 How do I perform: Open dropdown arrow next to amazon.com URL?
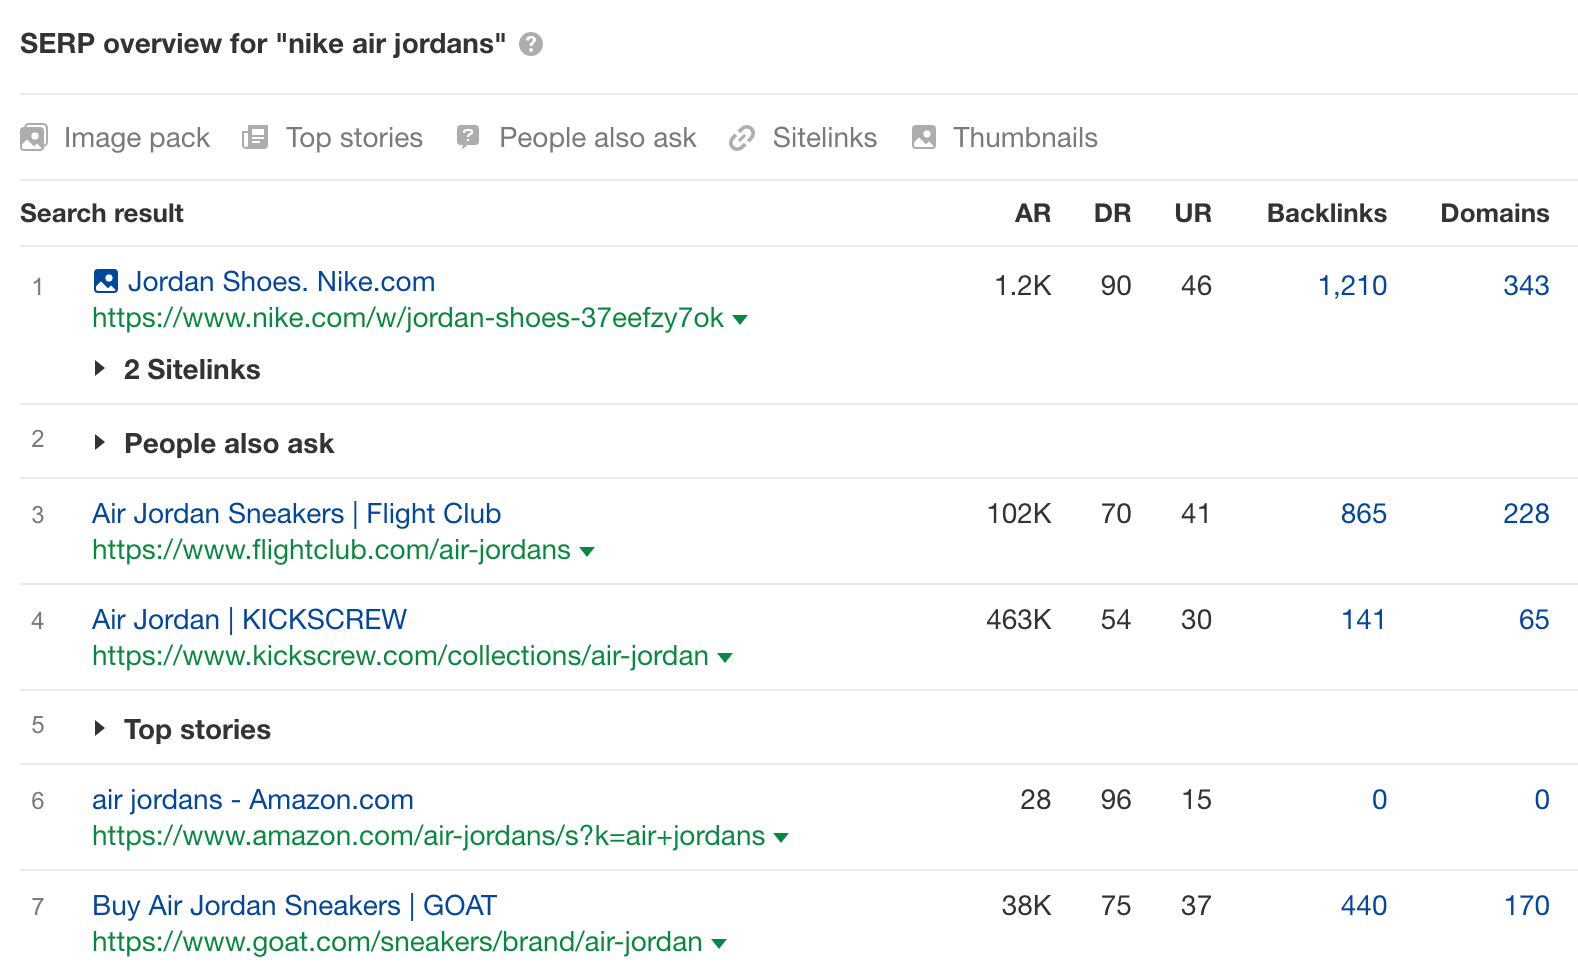click(x=781, y=838)
